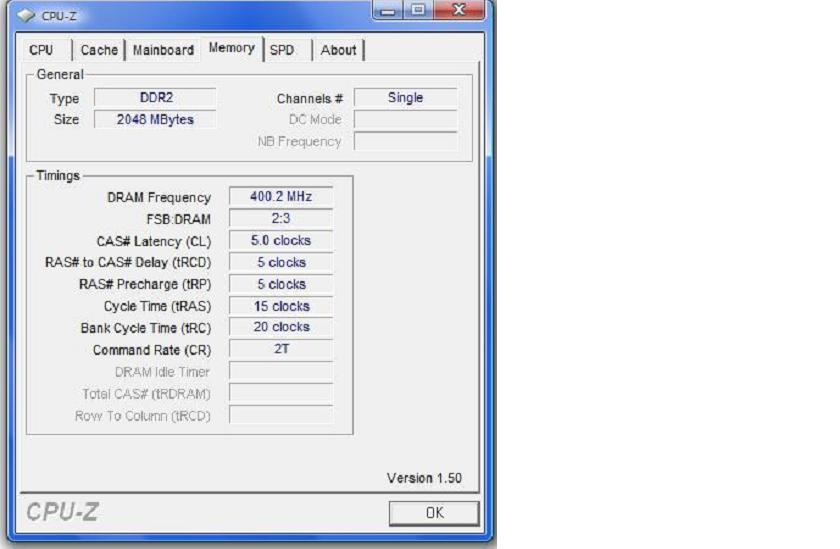The image size is (840, 549).
Task: Click the RAS# Precharge (tRP) label
Action: pos(145,284)
